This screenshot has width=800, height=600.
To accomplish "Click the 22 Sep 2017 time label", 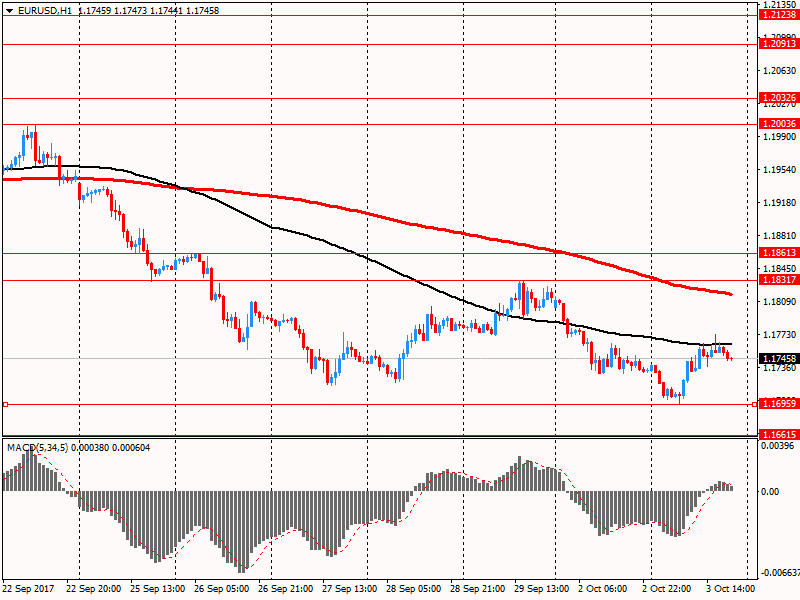I will coord(29,589).
